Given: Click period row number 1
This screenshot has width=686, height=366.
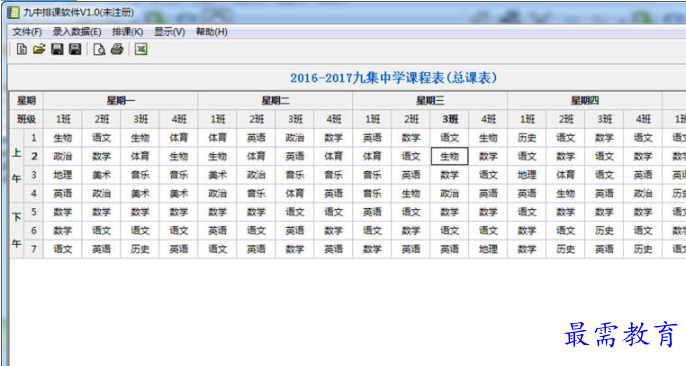Looking at the screenshot, I should (34, 138).
